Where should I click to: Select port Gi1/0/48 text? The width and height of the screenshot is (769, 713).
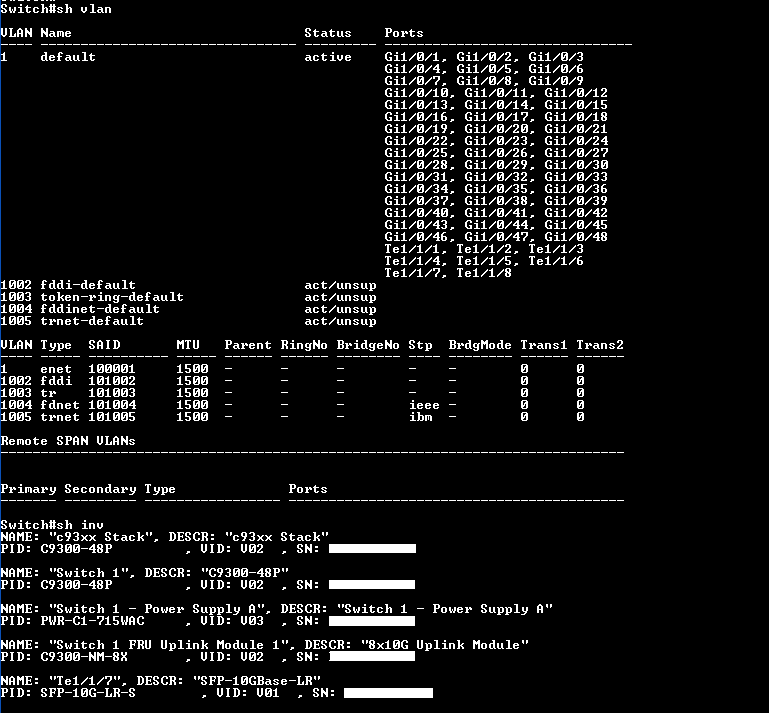[x=576, y=237]
